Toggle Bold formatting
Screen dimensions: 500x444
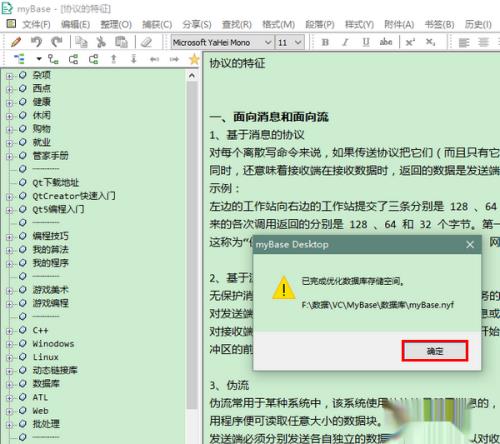[x=325, y=42]
